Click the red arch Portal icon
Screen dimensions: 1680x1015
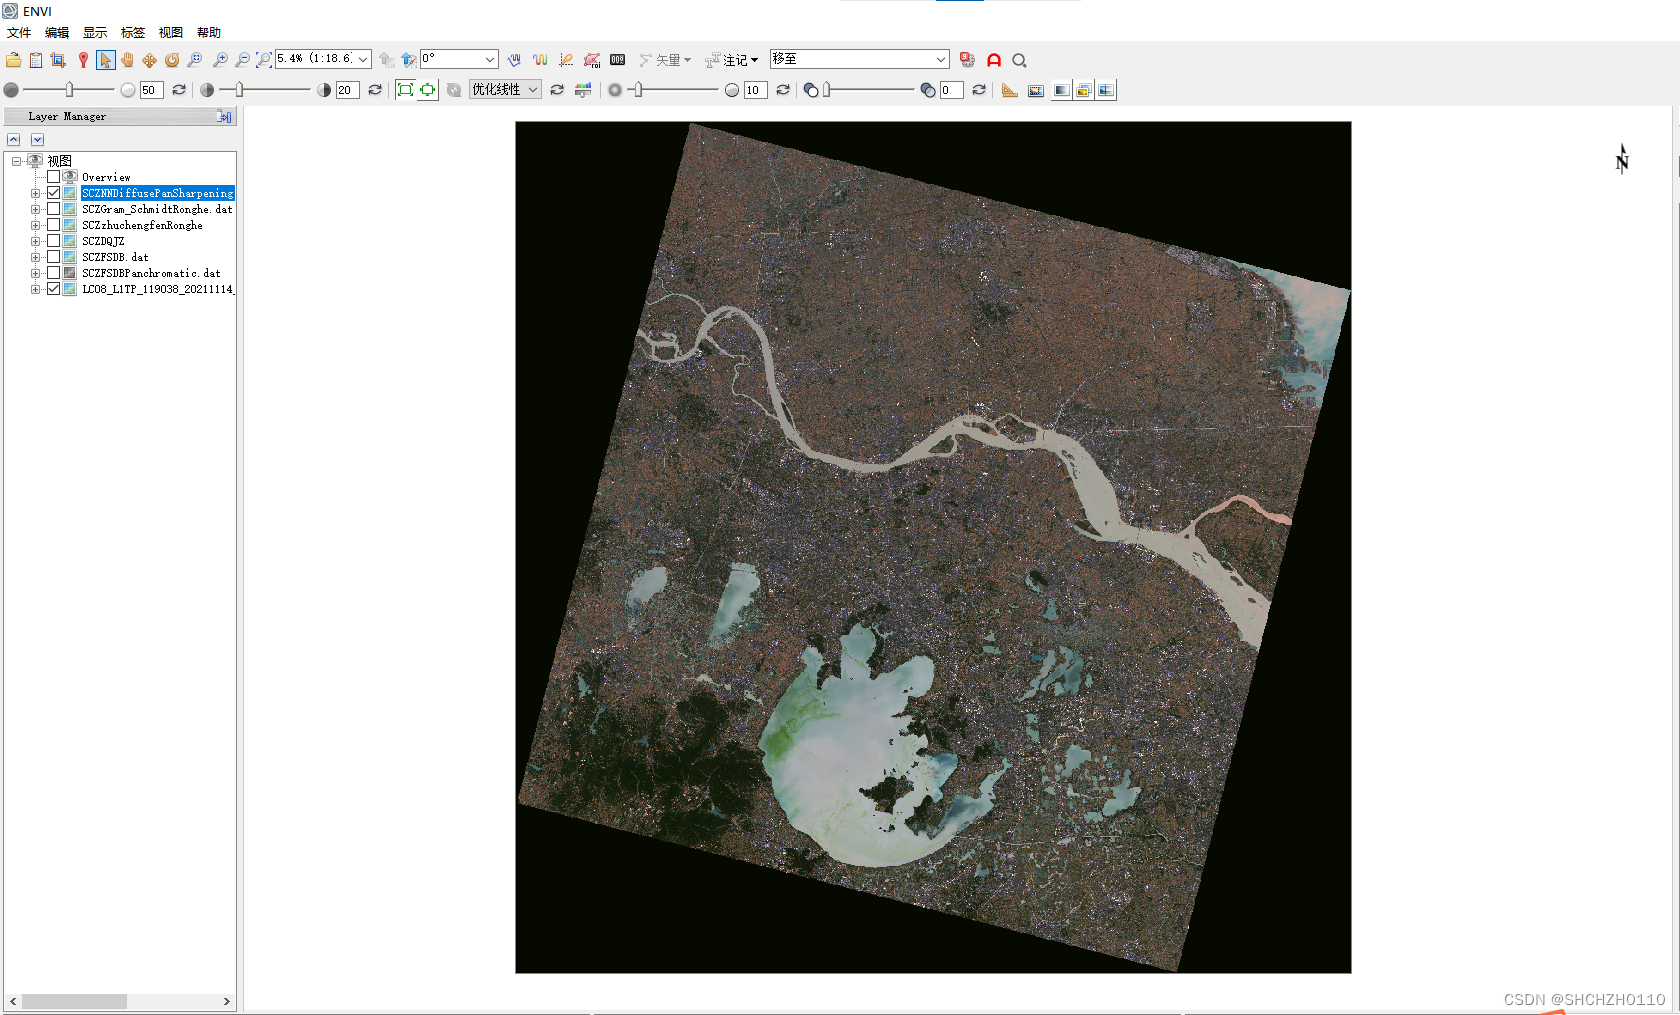[x=994, y=60]
